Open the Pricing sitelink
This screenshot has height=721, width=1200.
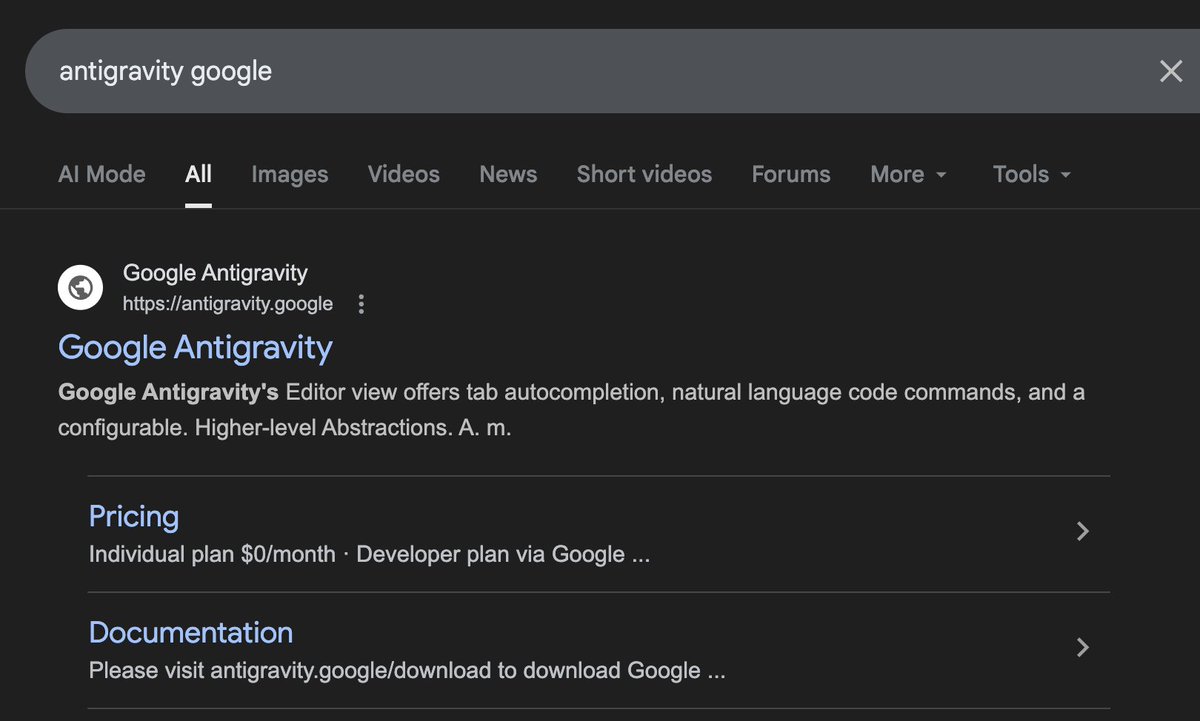point(134,516)
